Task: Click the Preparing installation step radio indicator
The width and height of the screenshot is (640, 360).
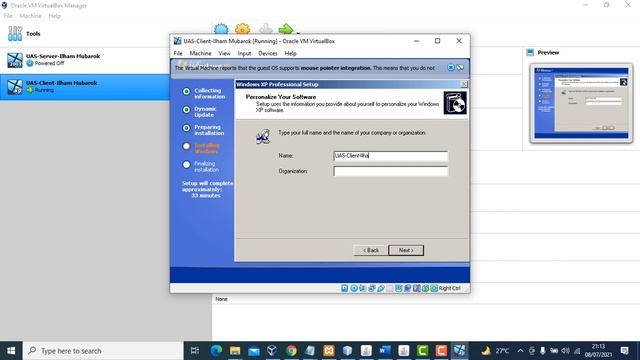Action: (x=187, y=128)
